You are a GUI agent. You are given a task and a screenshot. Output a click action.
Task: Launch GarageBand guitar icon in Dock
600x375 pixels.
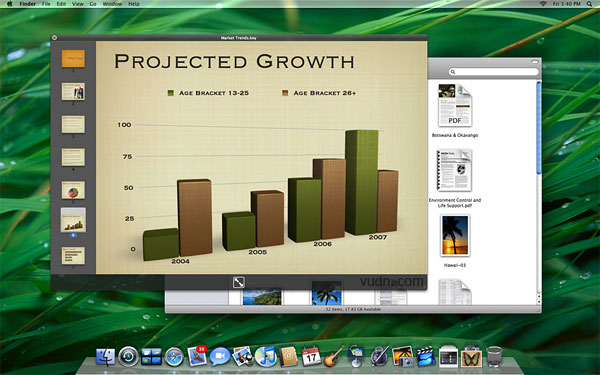point(334,356)
